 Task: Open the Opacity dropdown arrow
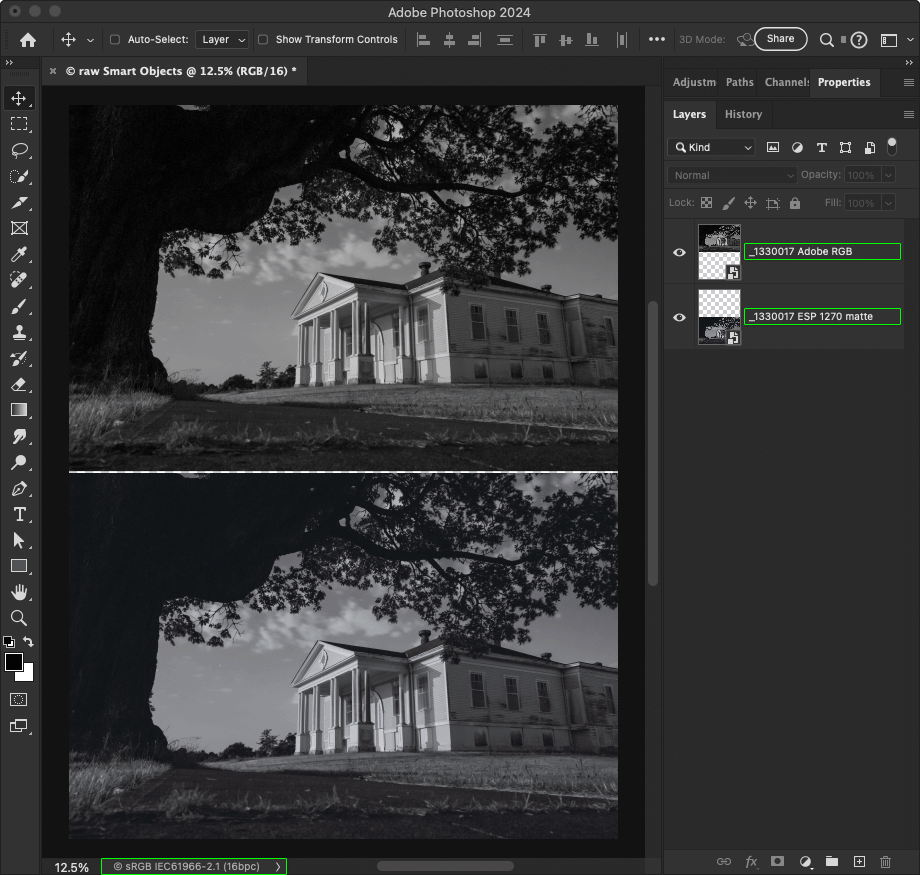[888, 175]
